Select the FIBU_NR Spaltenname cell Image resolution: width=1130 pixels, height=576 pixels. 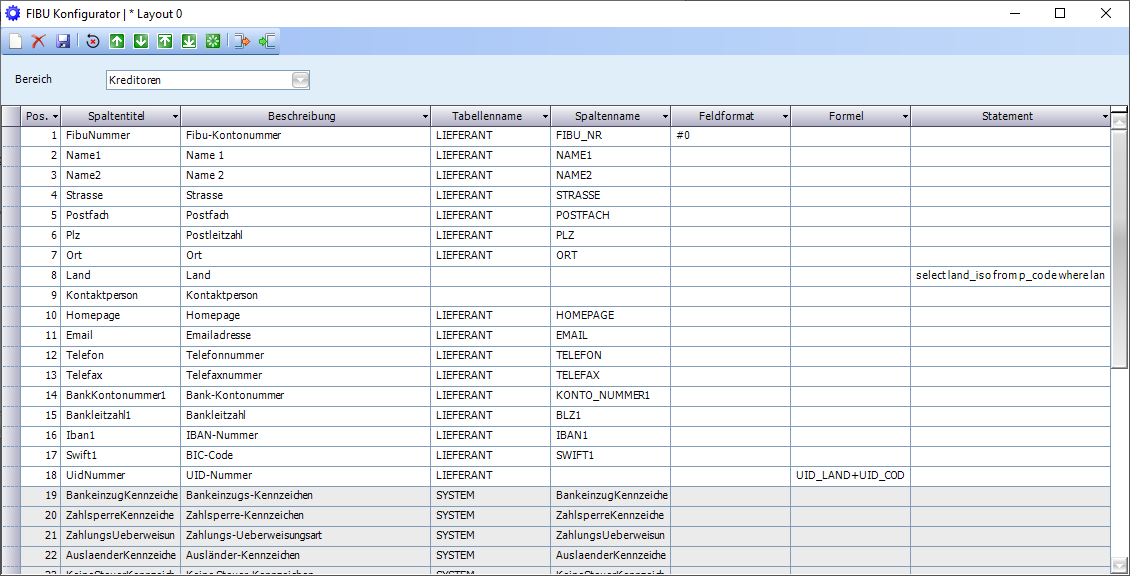pyautogui.click(x=610, y=135)
